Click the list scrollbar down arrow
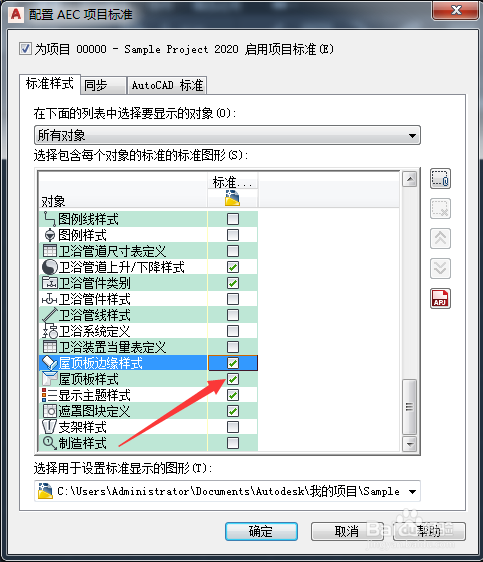The height and width of the screenshot is (562, 483). click(409, 444)
